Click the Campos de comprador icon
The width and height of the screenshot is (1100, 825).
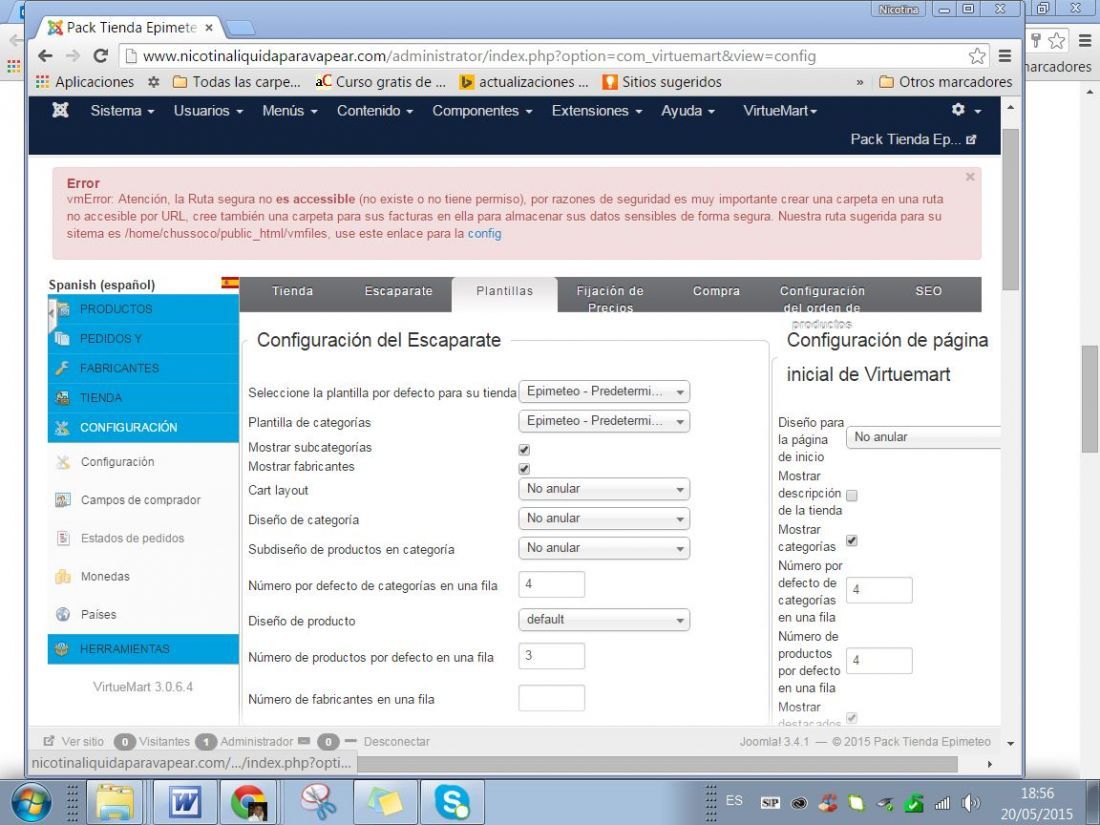(x=62, y=500)
